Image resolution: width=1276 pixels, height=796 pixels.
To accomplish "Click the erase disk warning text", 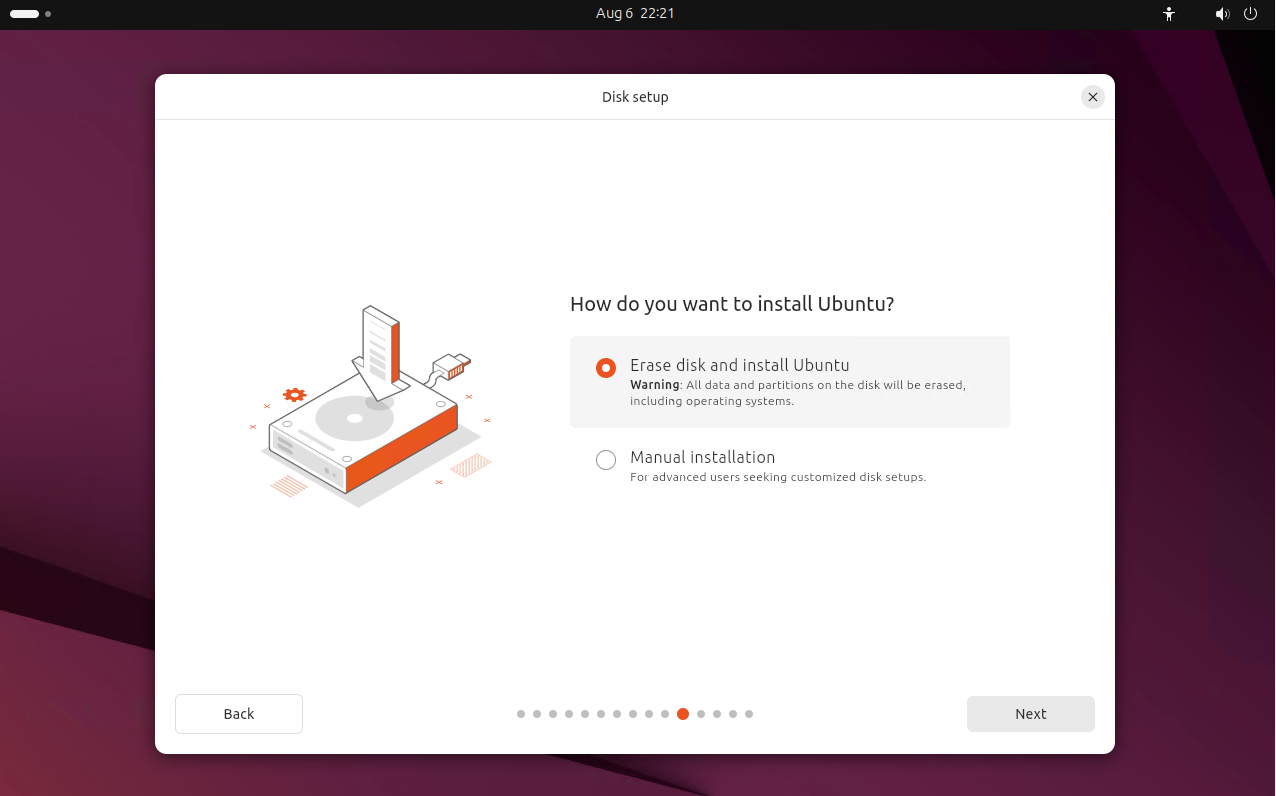I will coord(798,393).
